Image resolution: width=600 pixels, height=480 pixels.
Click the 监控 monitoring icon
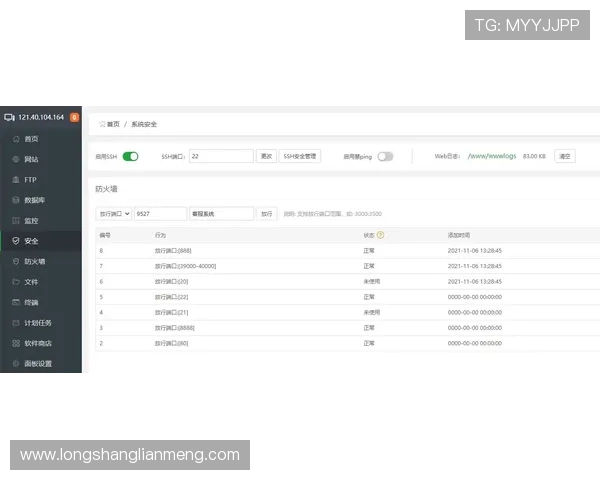click(15, 221)
